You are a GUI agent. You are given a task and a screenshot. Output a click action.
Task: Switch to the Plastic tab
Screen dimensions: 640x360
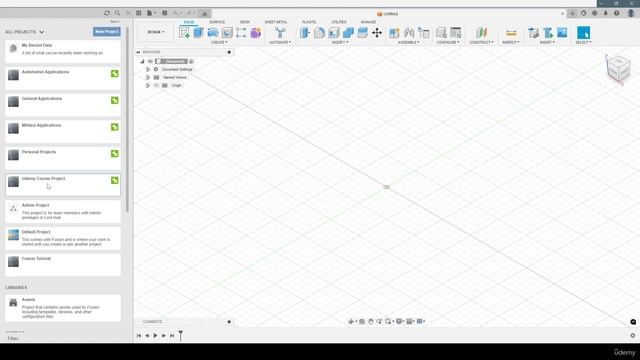tap(309, 22)
